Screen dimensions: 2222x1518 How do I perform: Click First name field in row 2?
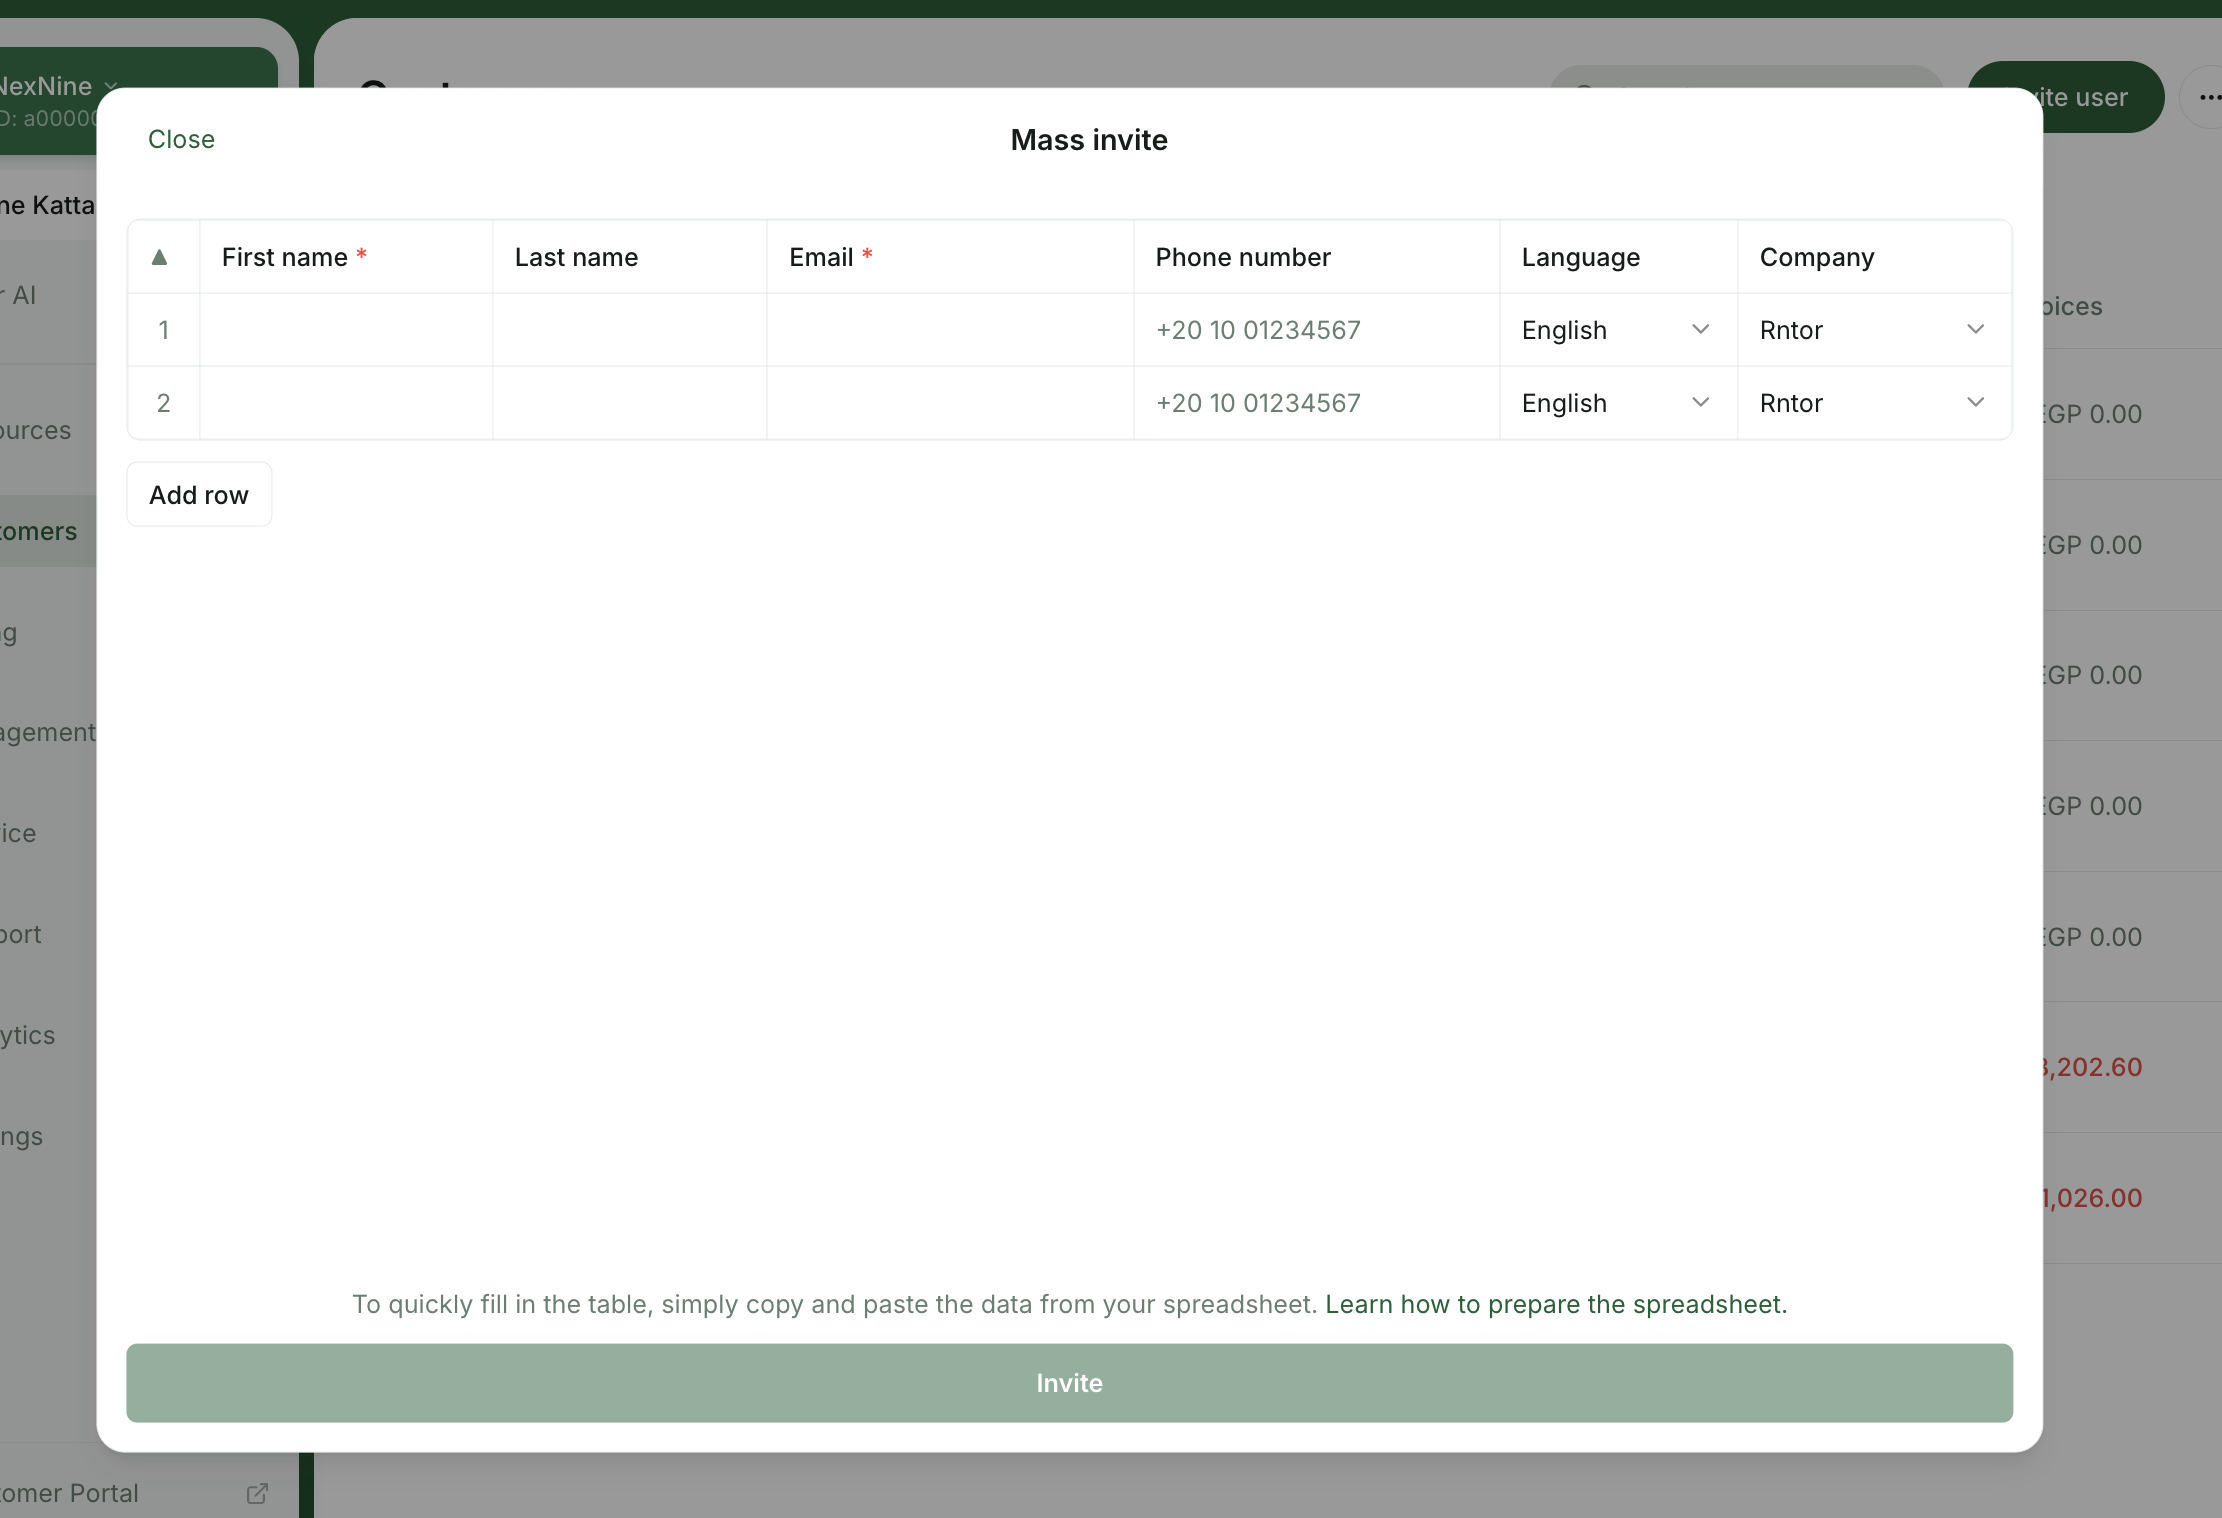point(346,403)
